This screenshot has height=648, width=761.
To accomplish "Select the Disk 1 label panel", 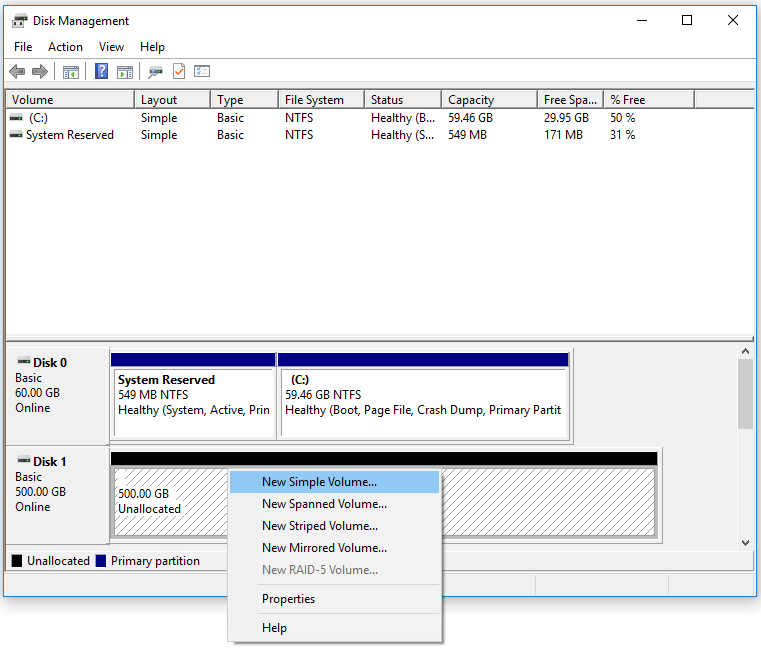I will click(x=57, y=494).
